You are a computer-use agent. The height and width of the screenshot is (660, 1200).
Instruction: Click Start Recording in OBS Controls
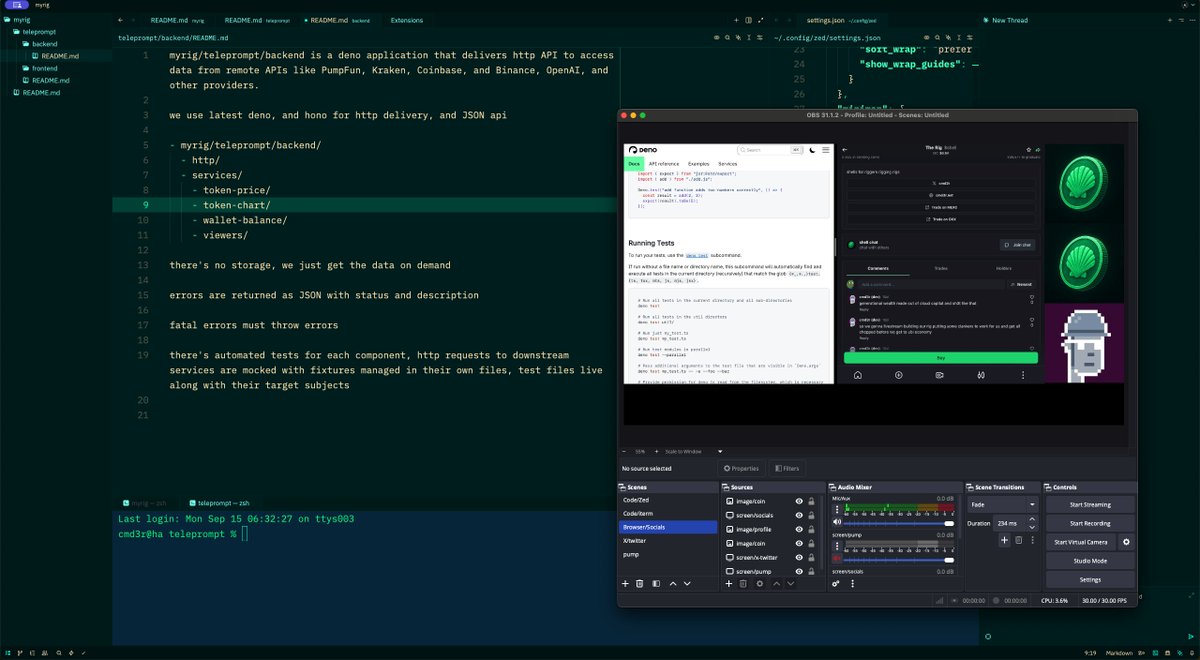(x=1090, y=524)
